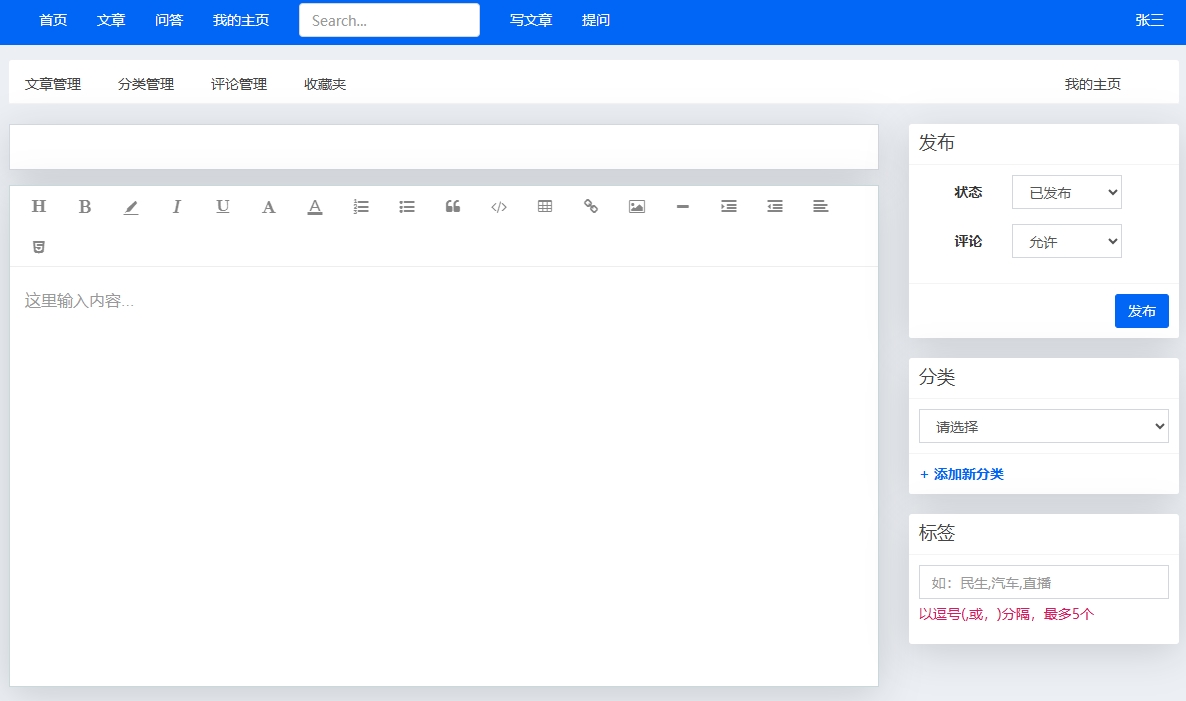The width and height of the screenshot is (1186, 701).
Task: Click the 标签 panel heading
Action: [x=936, y=532]
